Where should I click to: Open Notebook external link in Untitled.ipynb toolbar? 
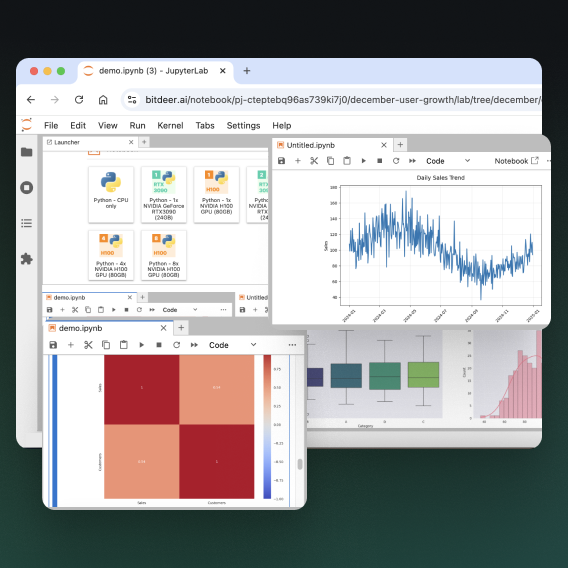click(516, 161)
